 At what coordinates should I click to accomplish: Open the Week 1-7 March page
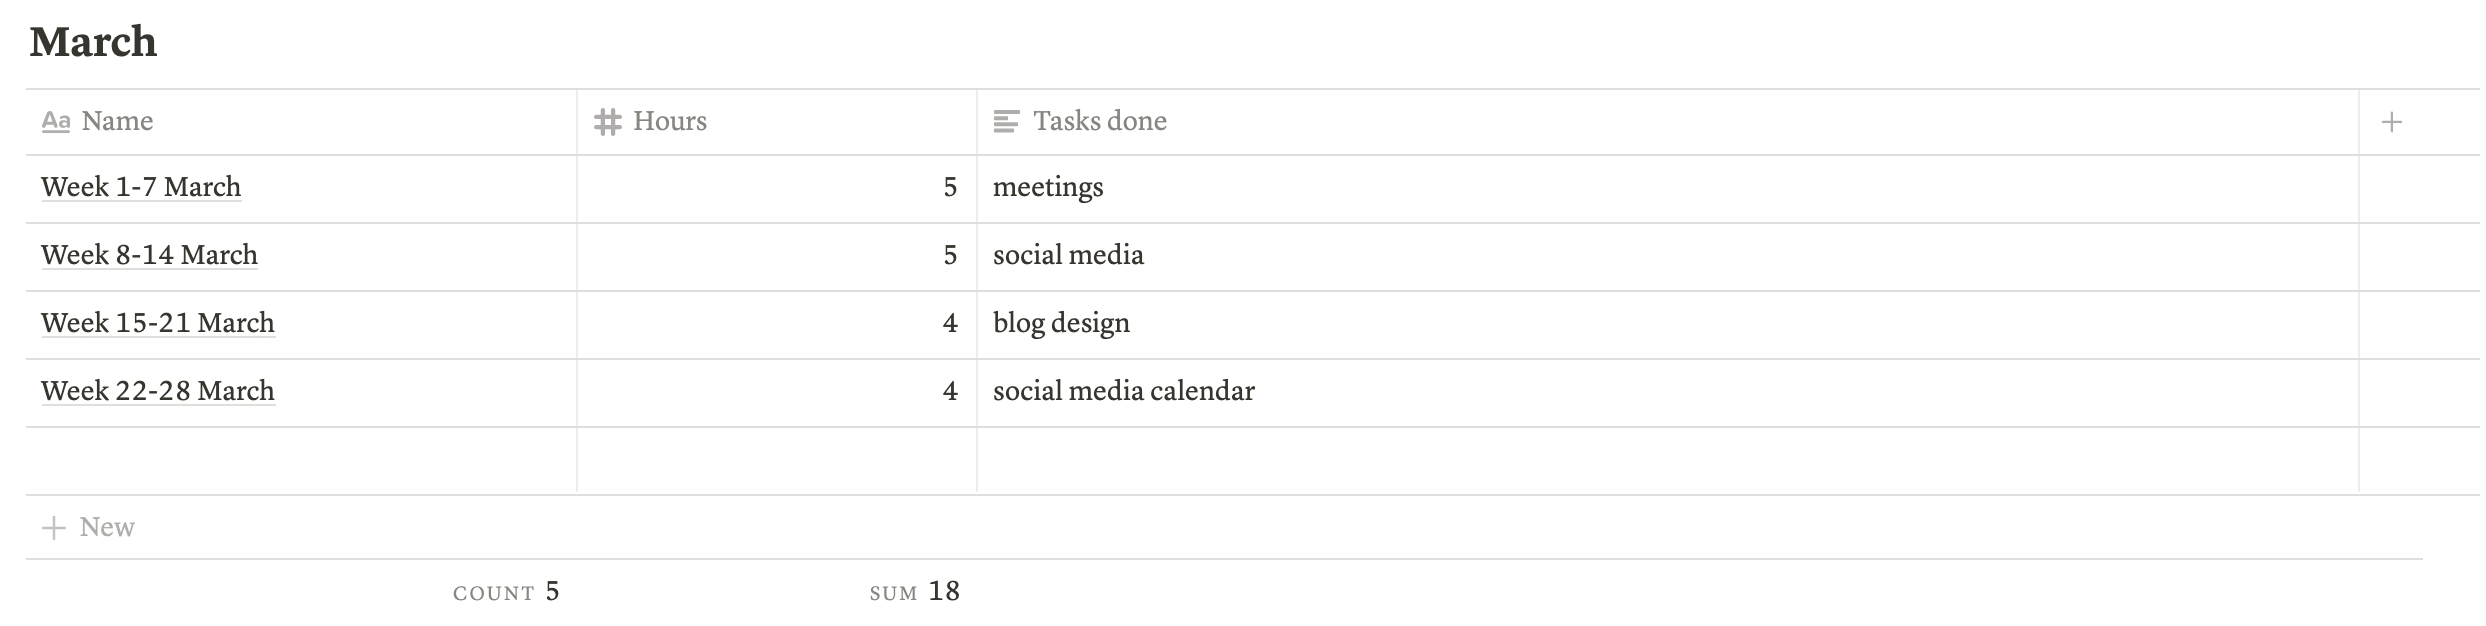(141, 187)
